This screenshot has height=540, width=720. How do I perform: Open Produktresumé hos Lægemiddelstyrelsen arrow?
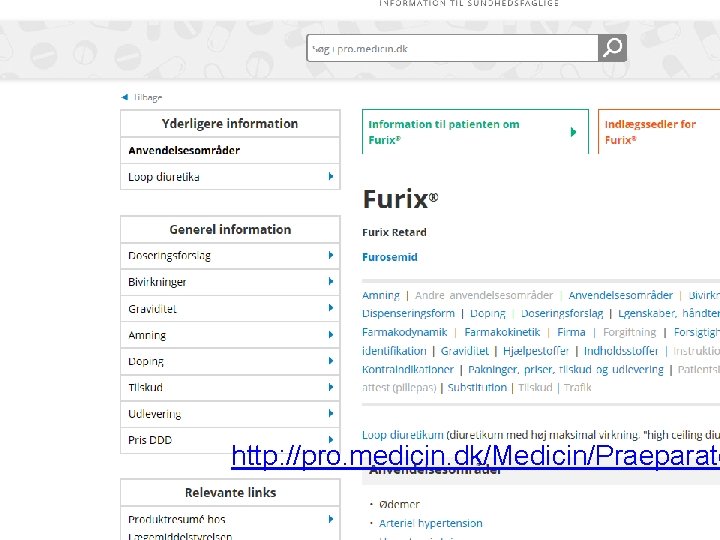click(x=331, y=519)
